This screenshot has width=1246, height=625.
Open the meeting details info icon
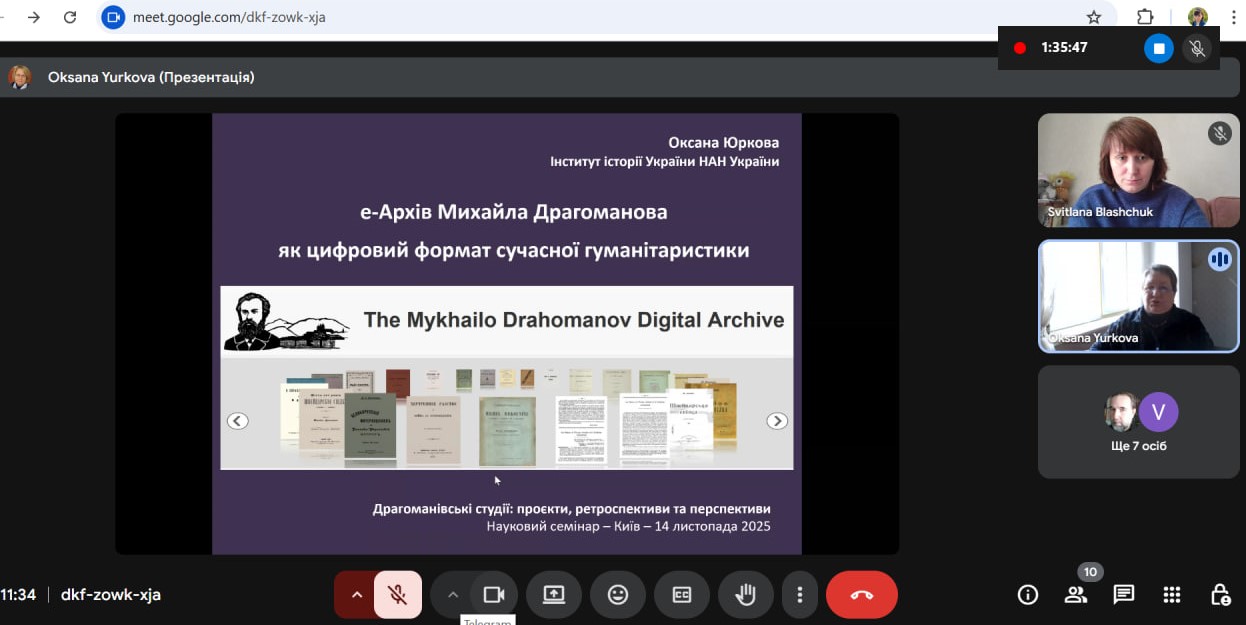click(1027, 595)
